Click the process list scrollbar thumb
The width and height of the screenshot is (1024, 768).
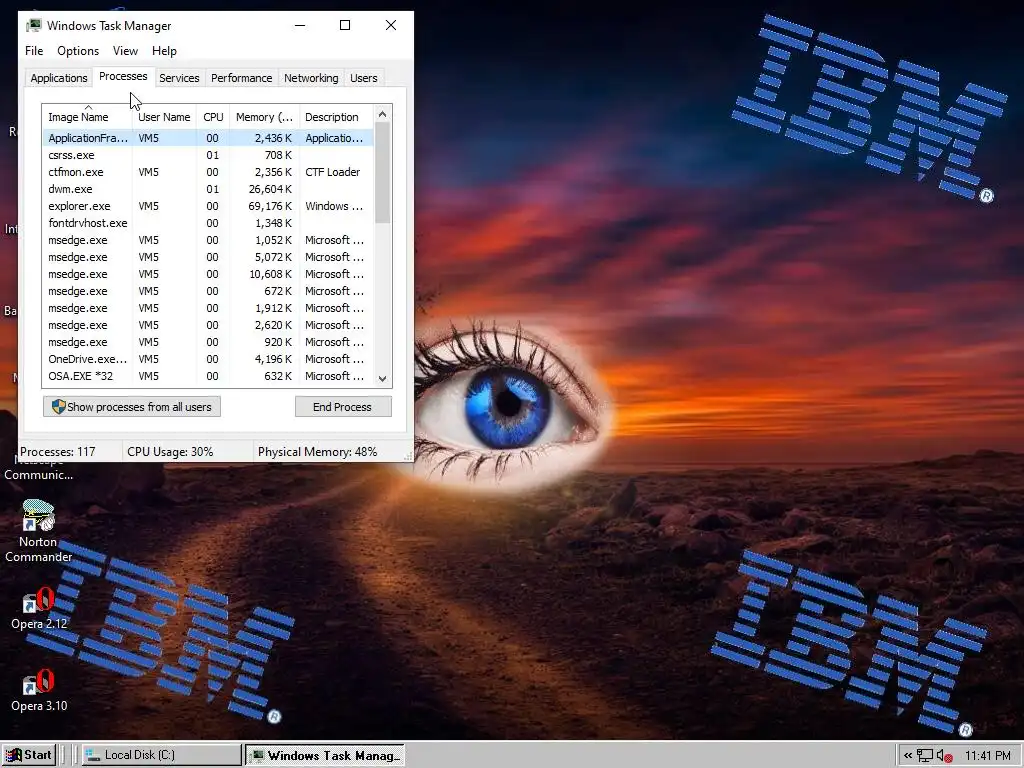[x=383, y=173]
